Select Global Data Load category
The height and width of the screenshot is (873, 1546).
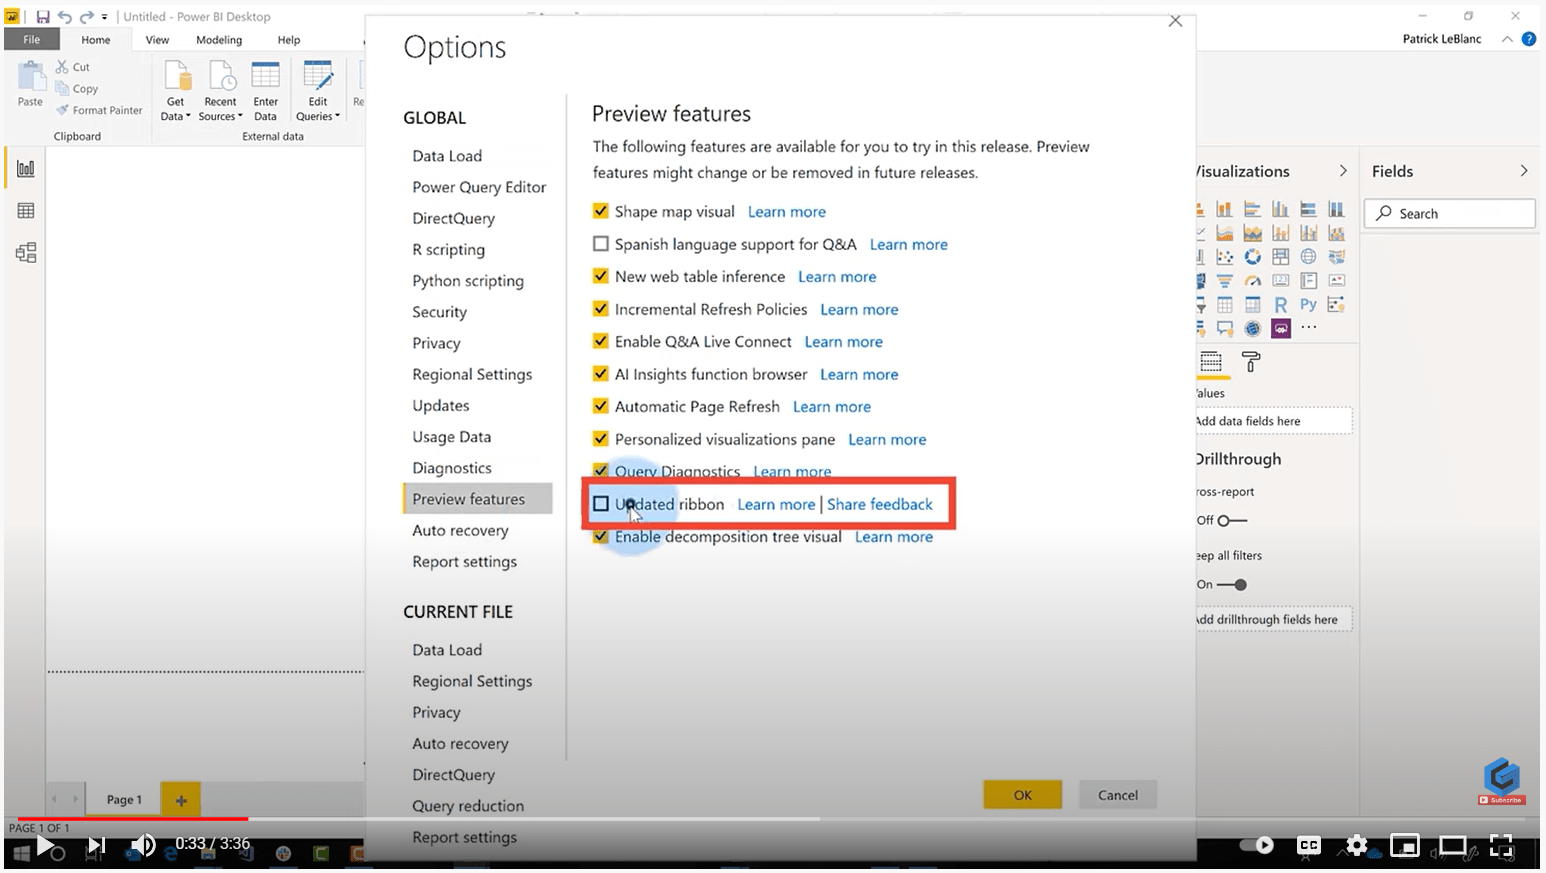pyautogui.click(x=447, y=156)
